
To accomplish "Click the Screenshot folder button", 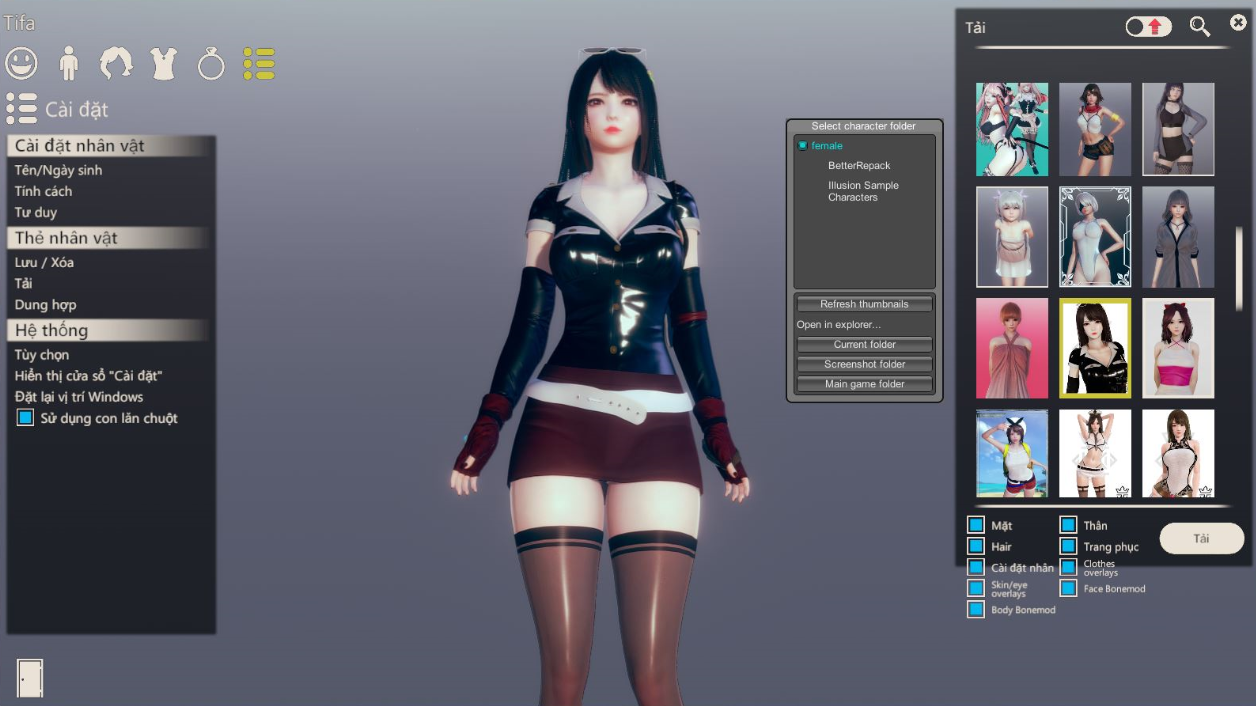I will (x=865, y=364).
